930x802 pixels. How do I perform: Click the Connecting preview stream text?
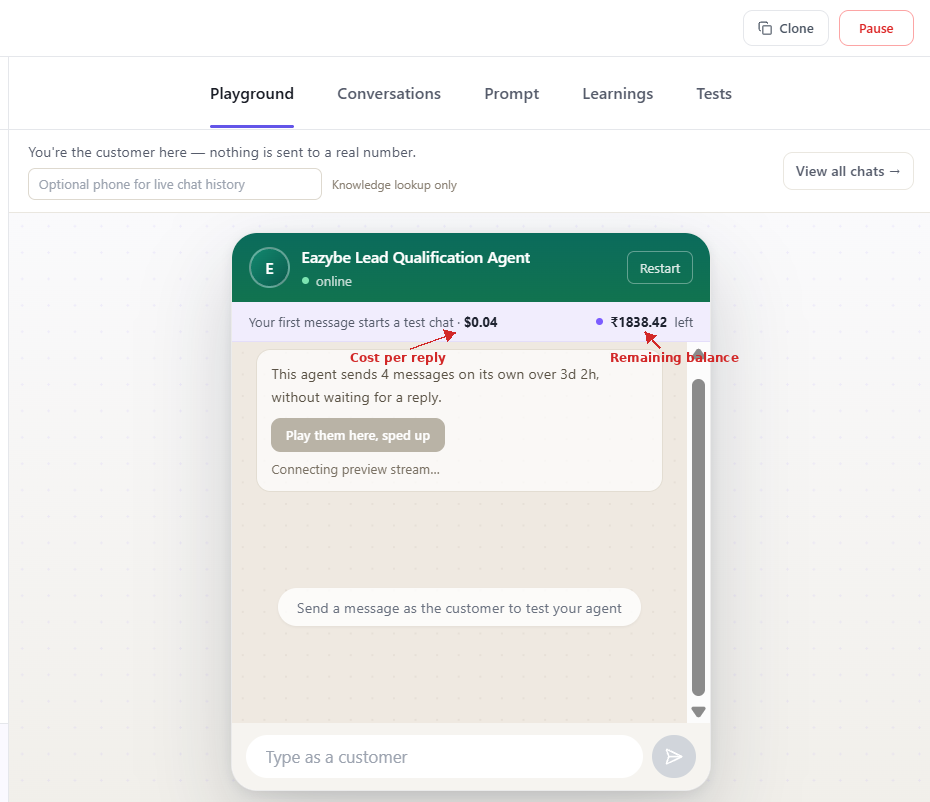355,469
